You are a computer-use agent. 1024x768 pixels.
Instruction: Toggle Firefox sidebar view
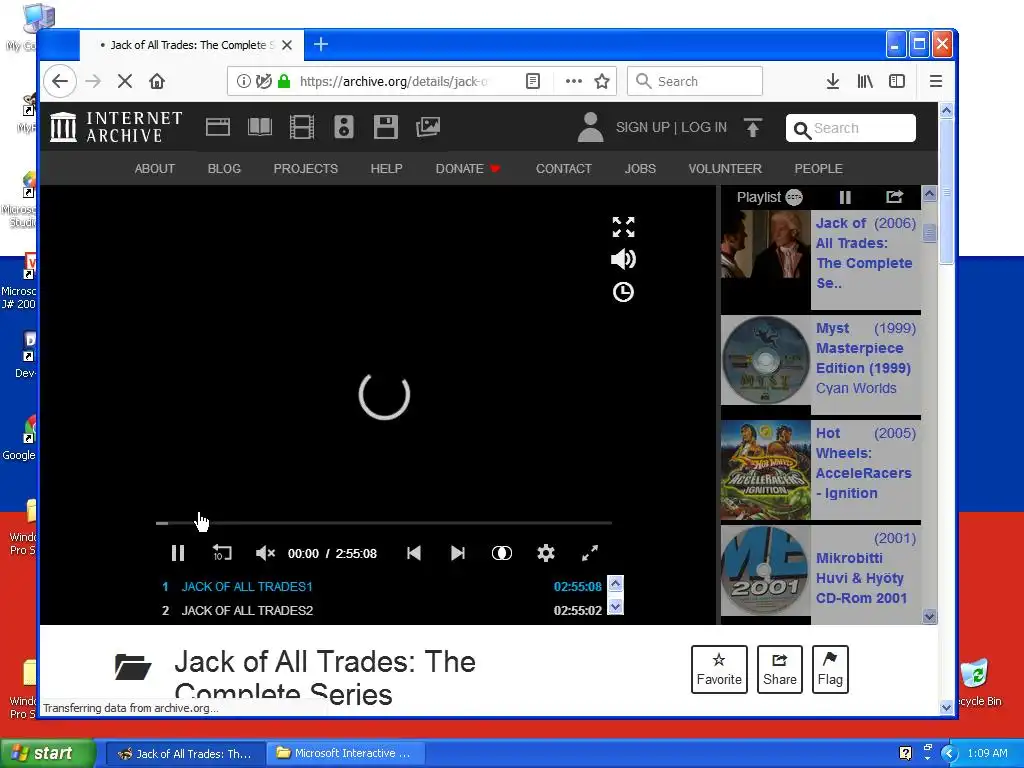897,81
